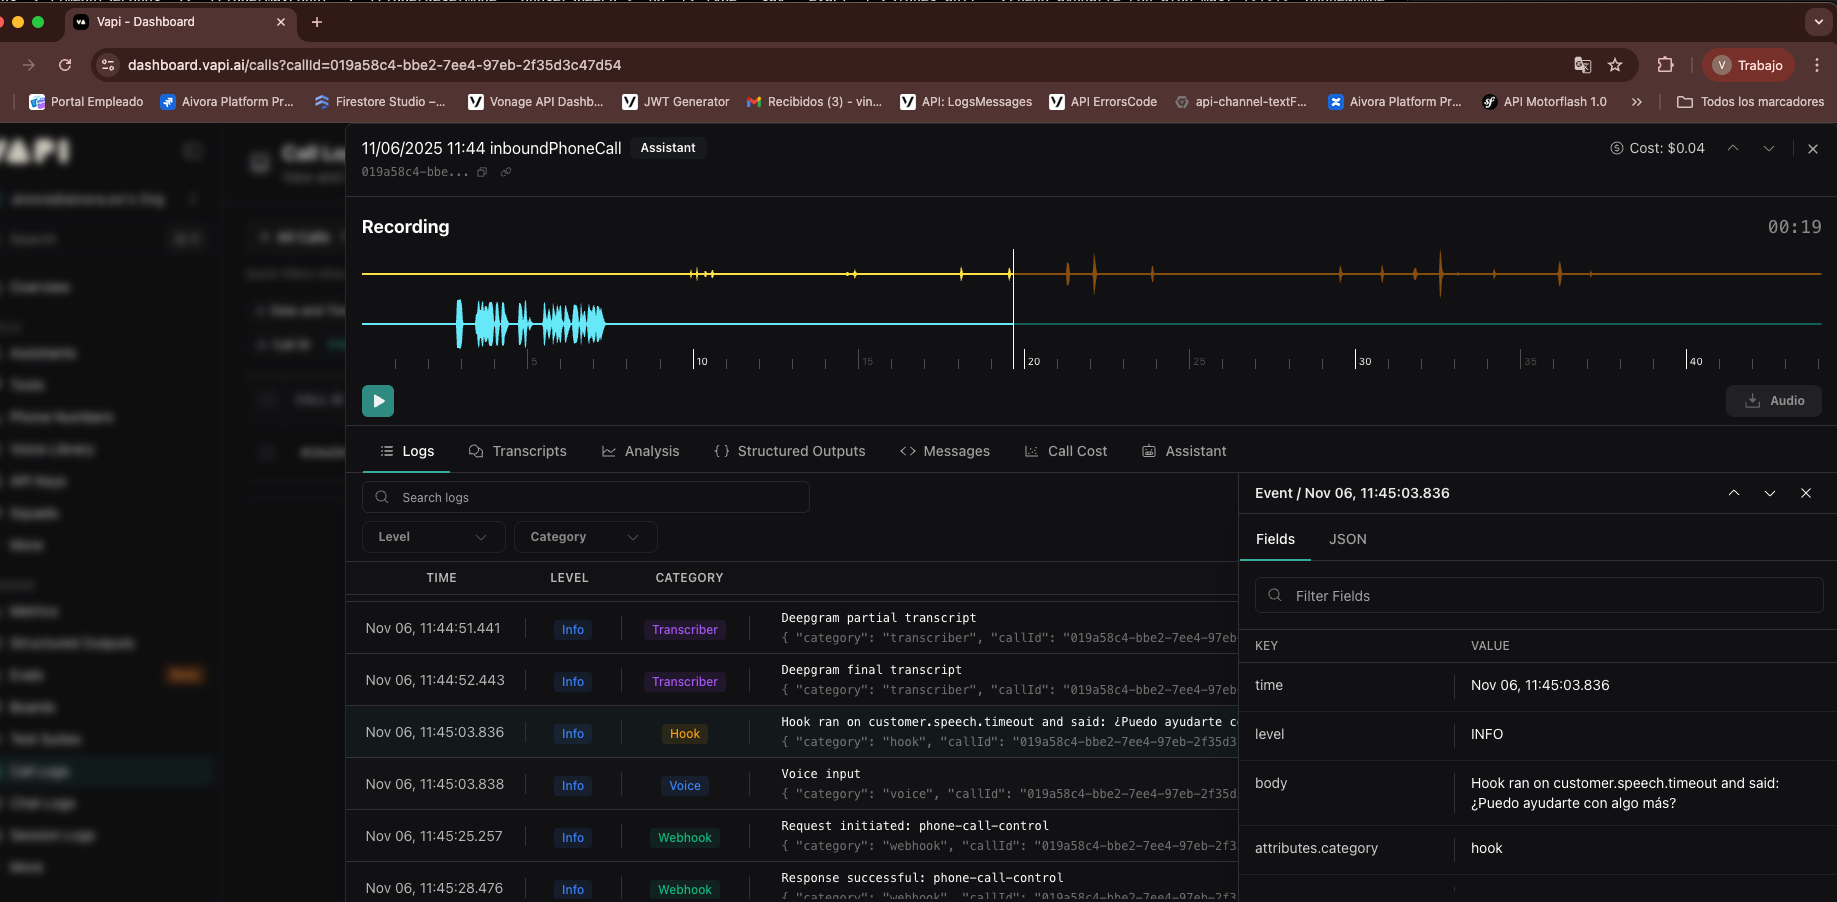
Task: Go to next call using header down chevron
Action: click(x=1768, y=148)
